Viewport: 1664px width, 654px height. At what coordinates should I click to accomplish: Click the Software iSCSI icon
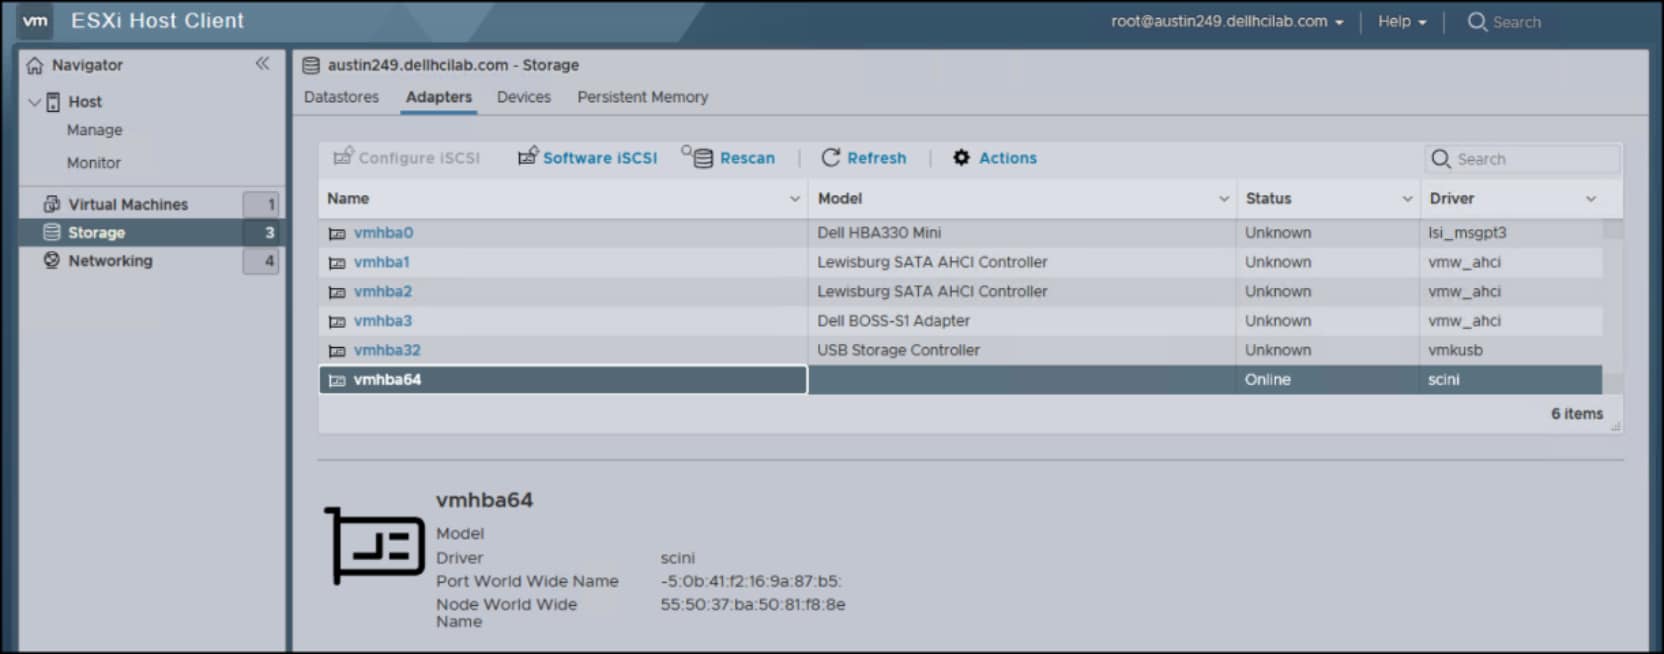[528, 156]
